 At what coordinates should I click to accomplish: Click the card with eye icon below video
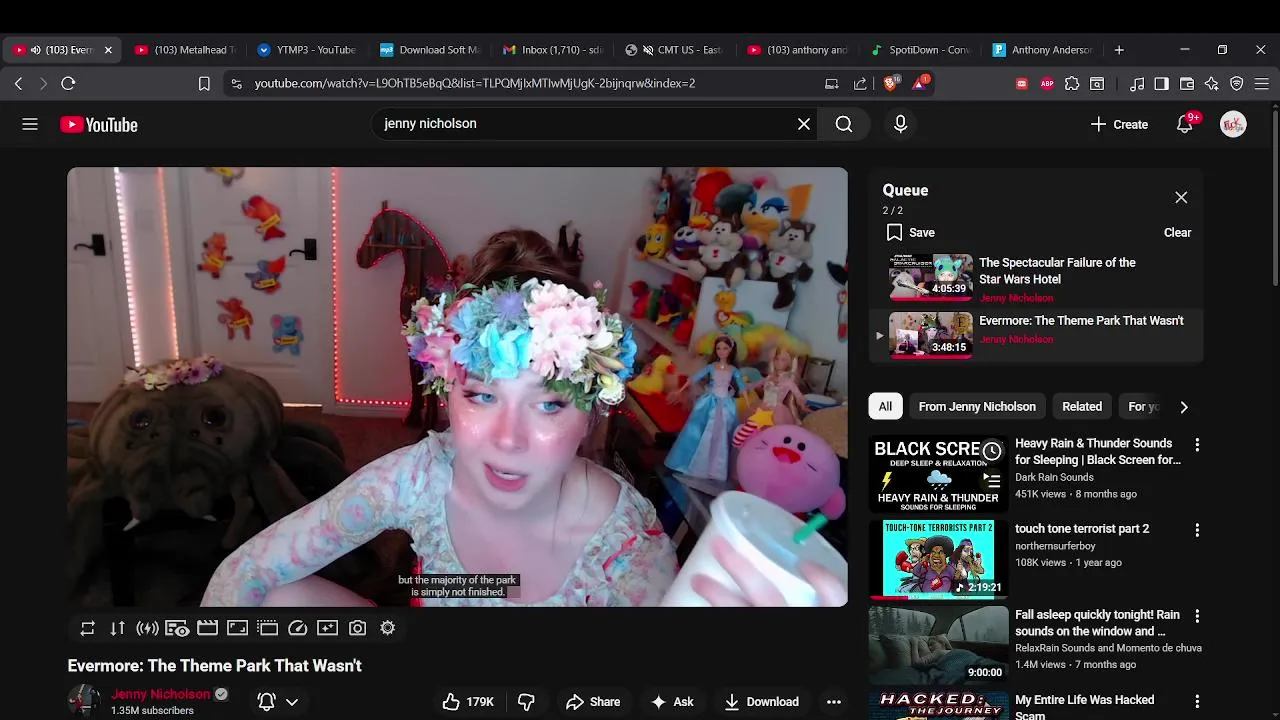pyautogui.click(x=177, y=628)
